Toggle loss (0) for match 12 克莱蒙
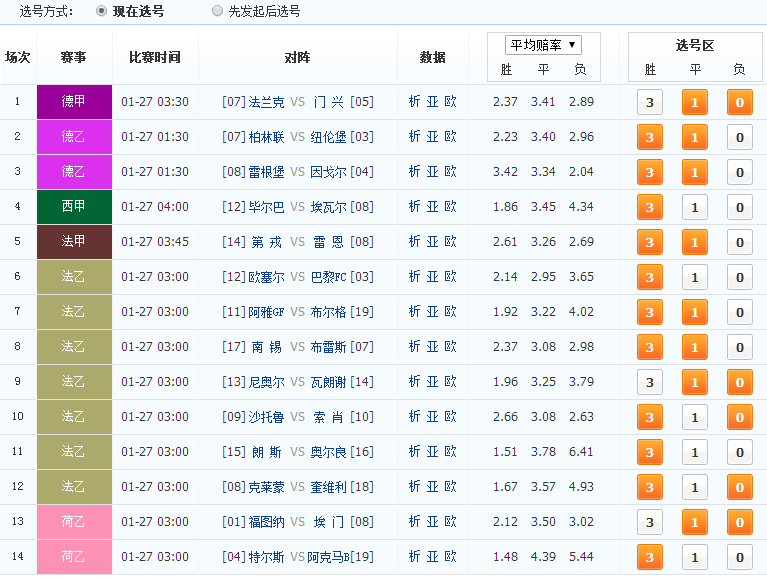 [x=740, y=487]
